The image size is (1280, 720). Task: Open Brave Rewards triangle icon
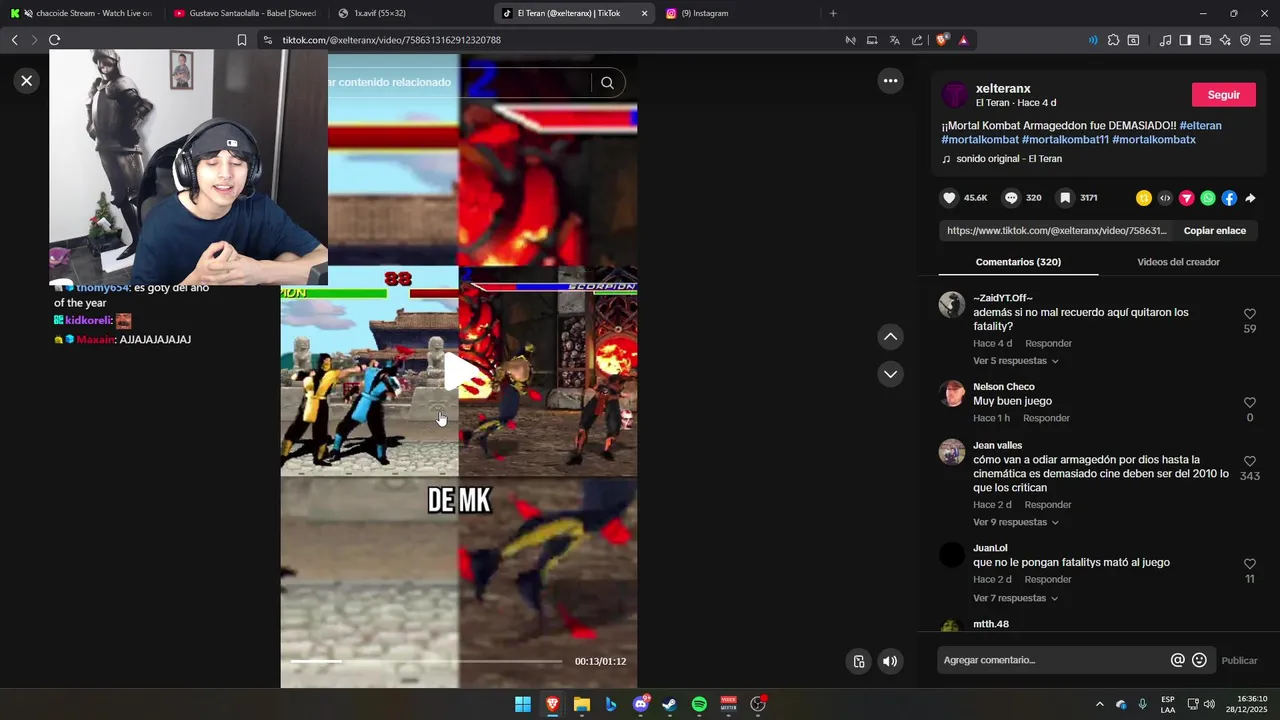(963, 40)
